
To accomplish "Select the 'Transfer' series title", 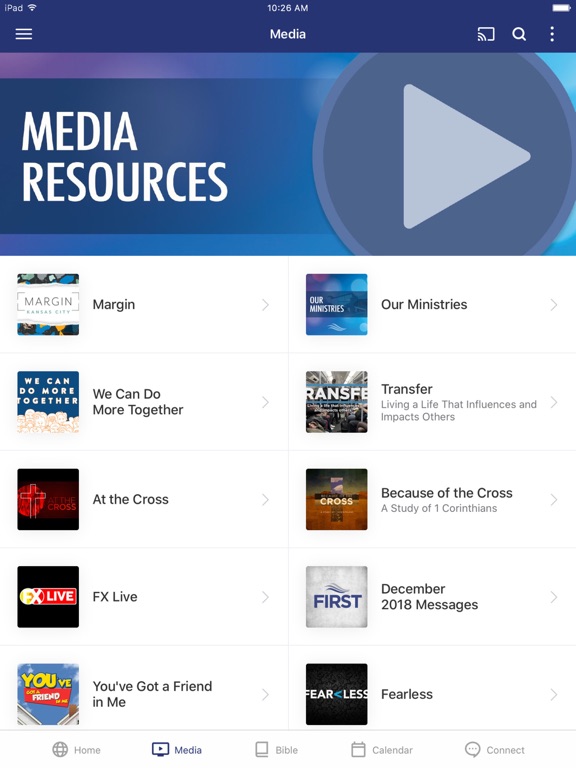I will (407, 389).
